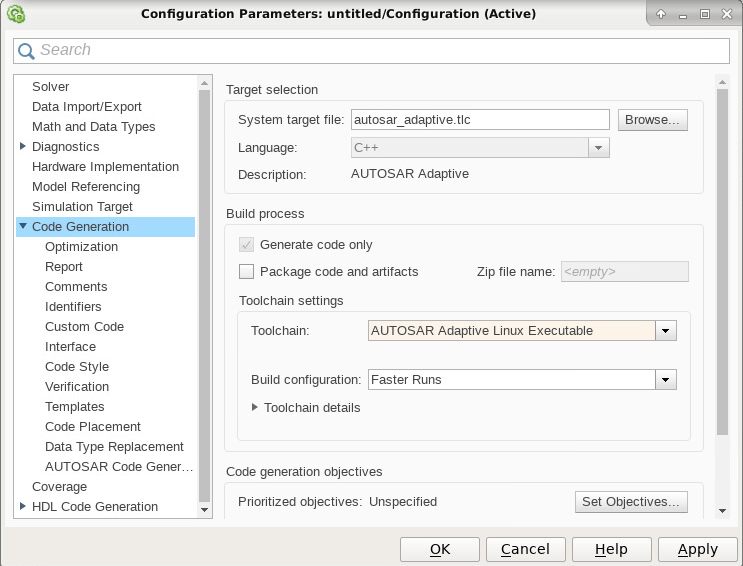Browse for a system target file
Image resolution: width=743 pixels, height=566 pixels.
pos(652,120)
